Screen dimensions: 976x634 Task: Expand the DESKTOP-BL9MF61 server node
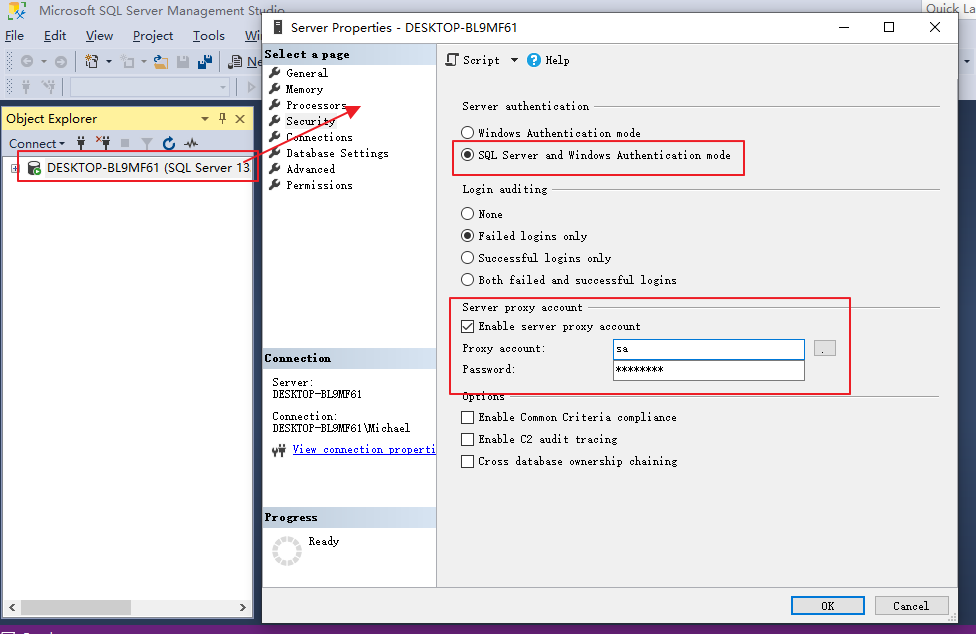click(x=15, y=167)
